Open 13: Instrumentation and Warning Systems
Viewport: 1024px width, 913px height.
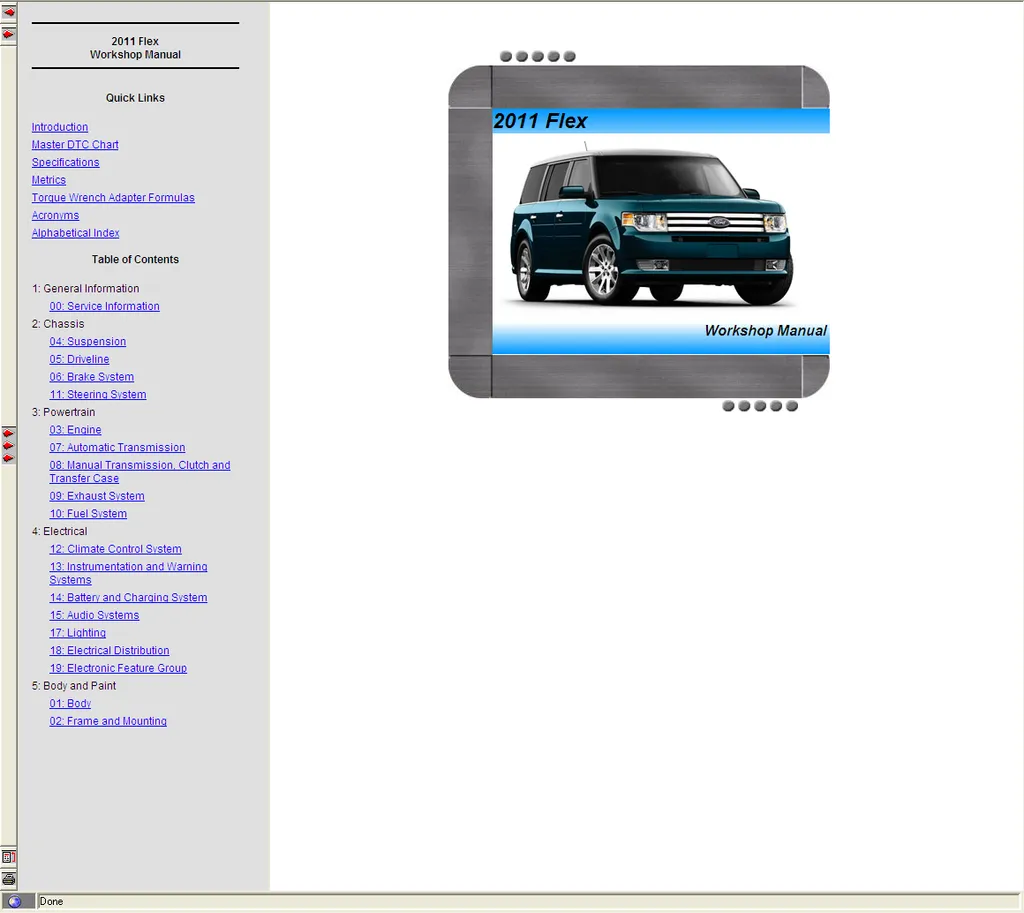(128, 573)
